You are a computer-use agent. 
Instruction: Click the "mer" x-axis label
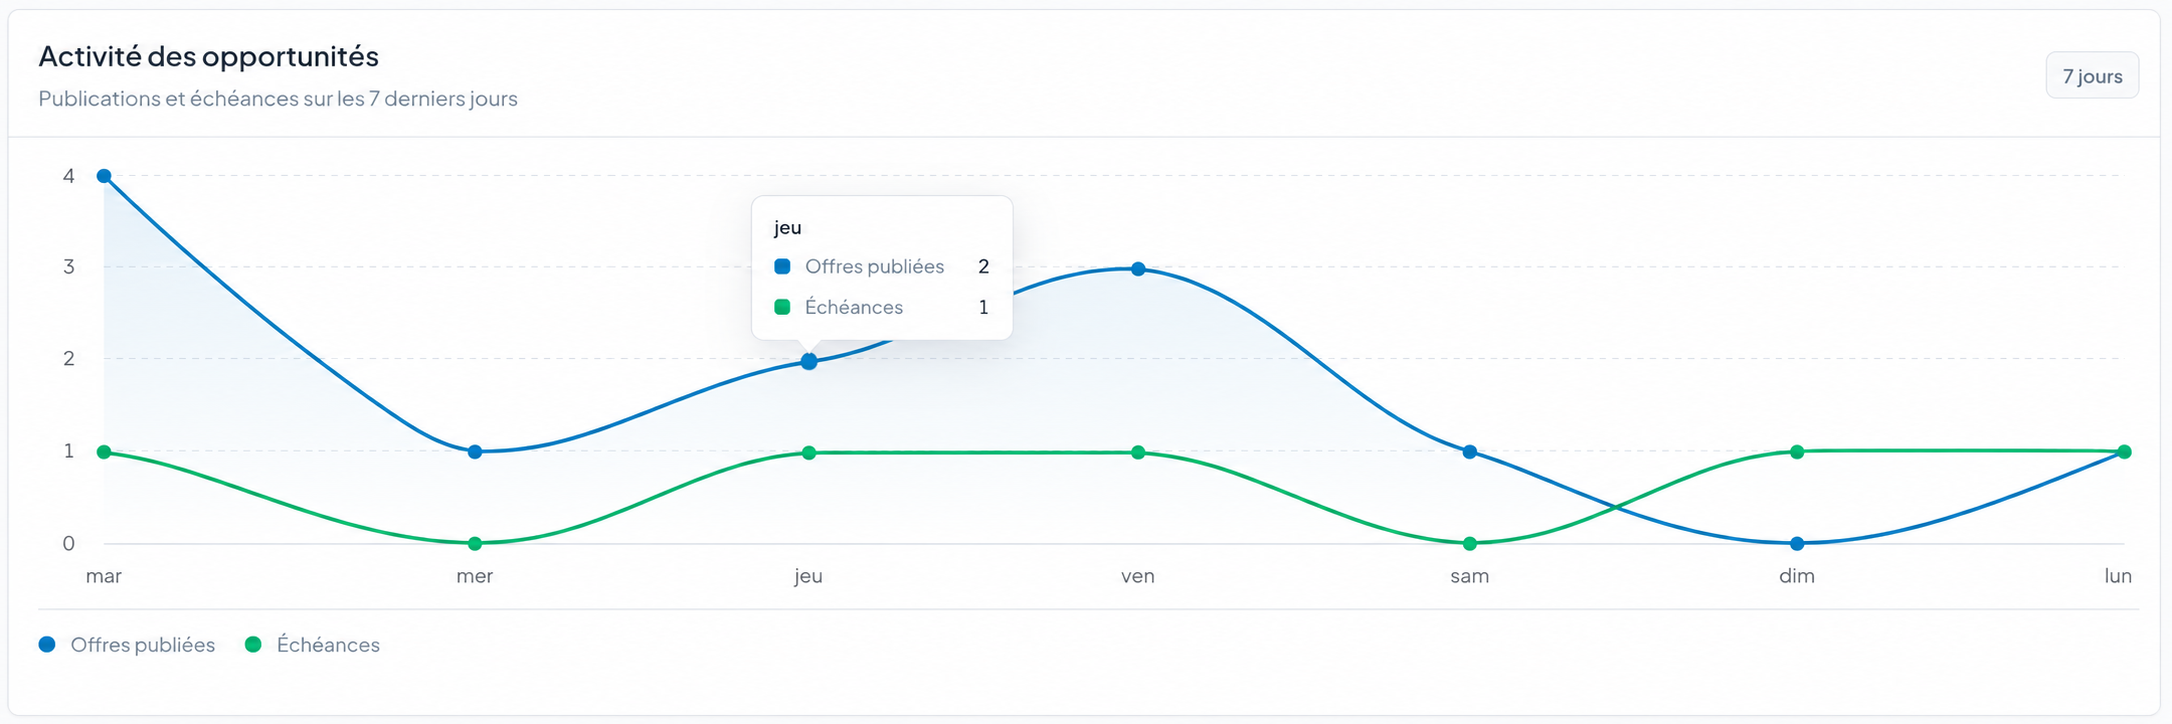click(x=475, y=576)
